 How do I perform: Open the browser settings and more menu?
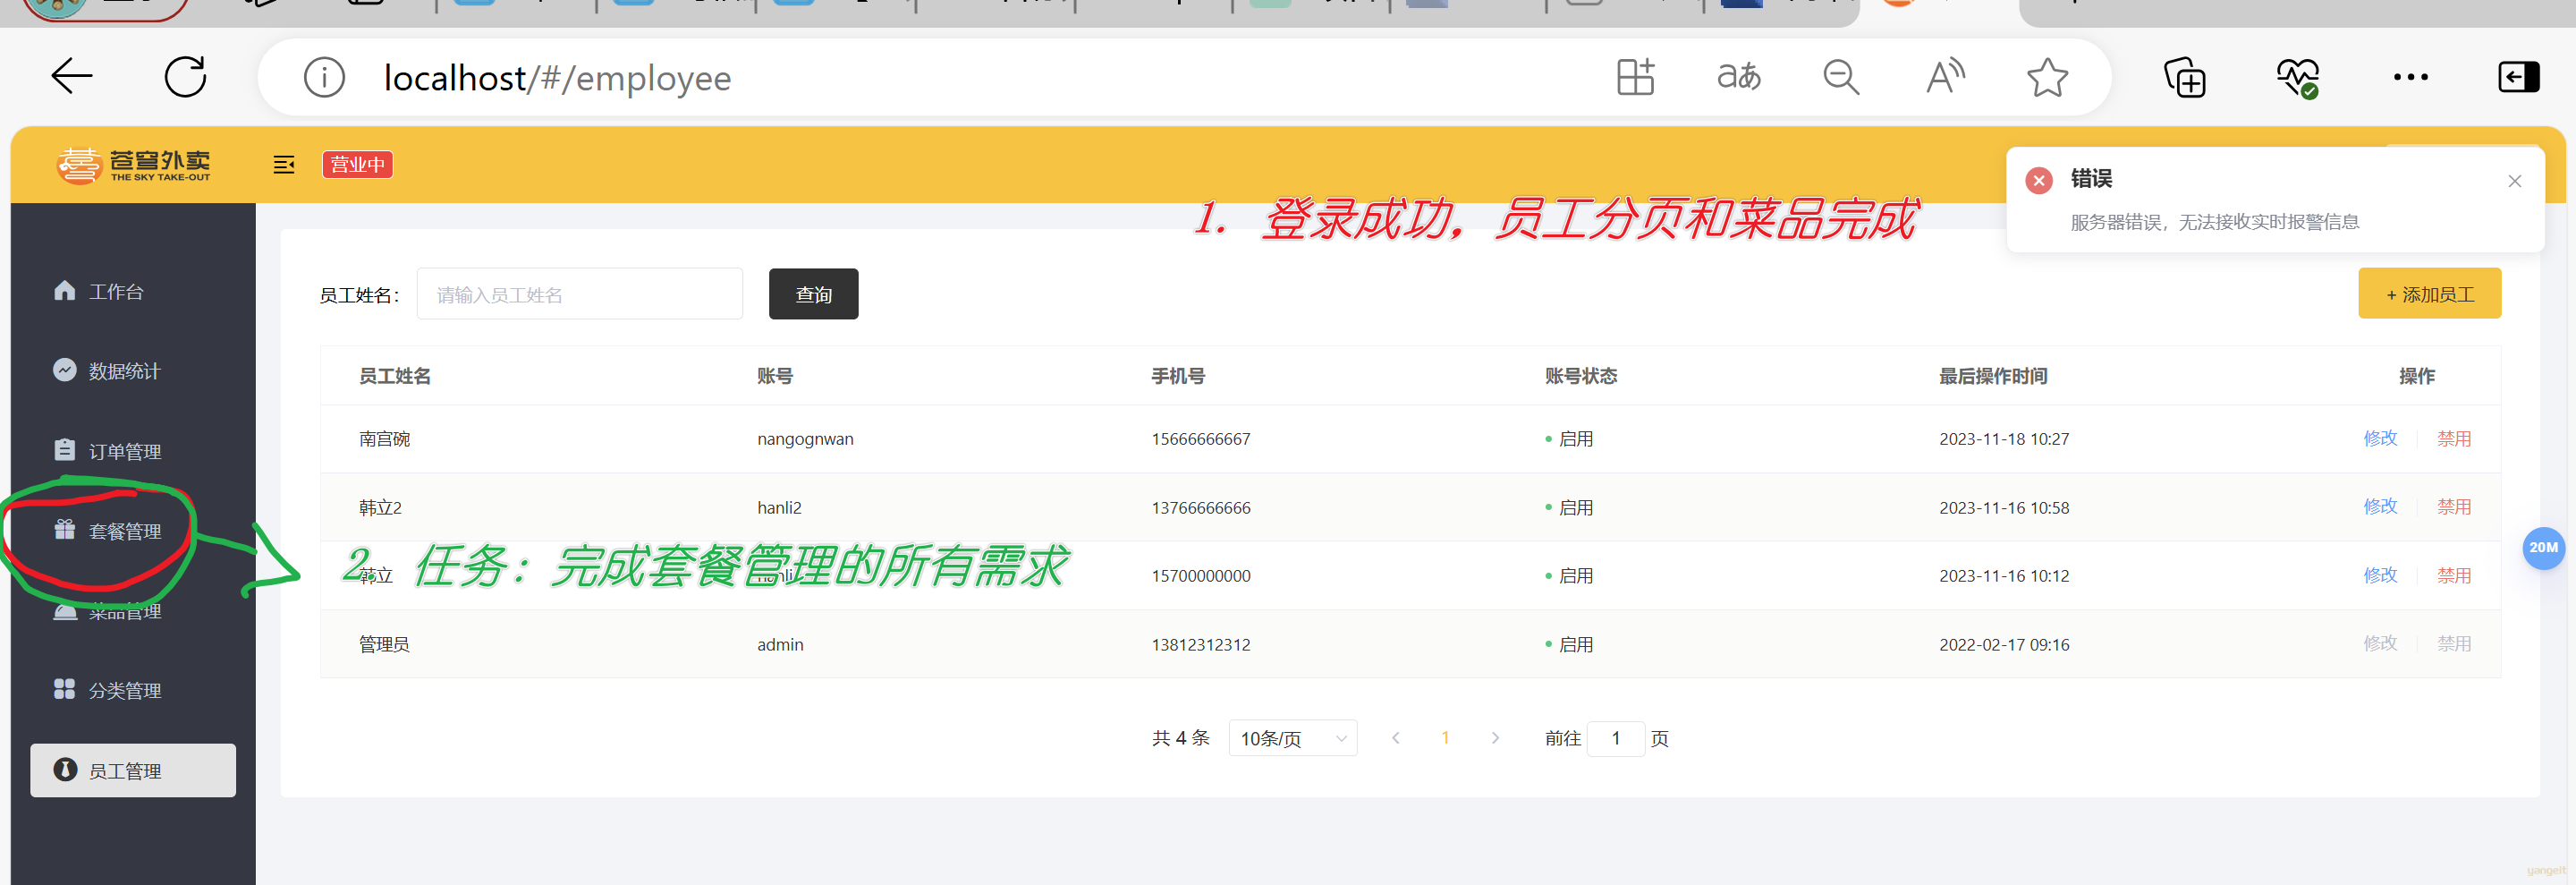[2410, 77]
